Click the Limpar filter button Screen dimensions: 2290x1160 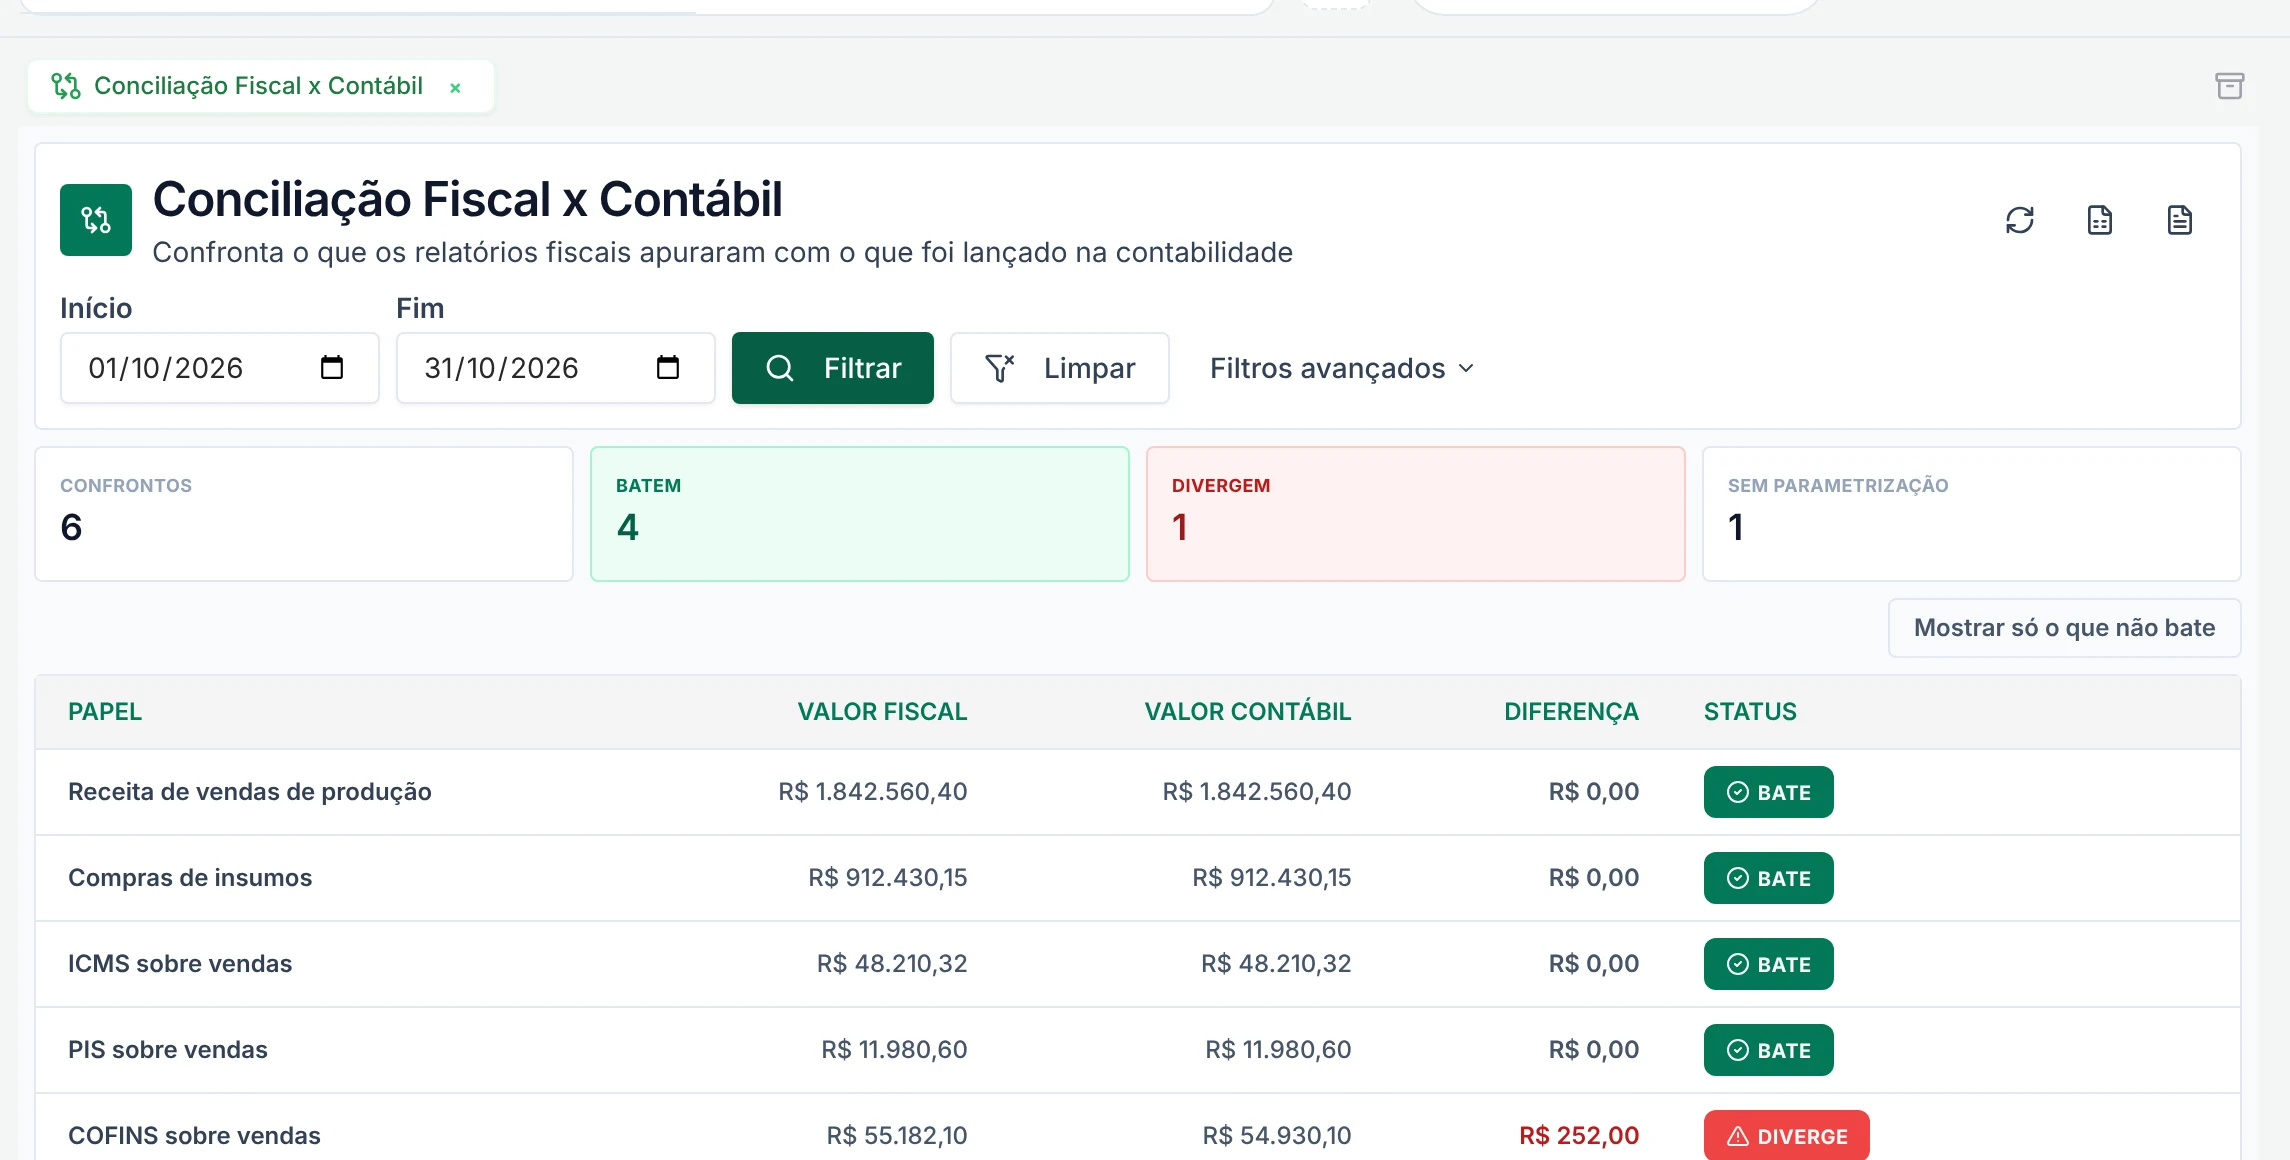tap(1060, 368)
